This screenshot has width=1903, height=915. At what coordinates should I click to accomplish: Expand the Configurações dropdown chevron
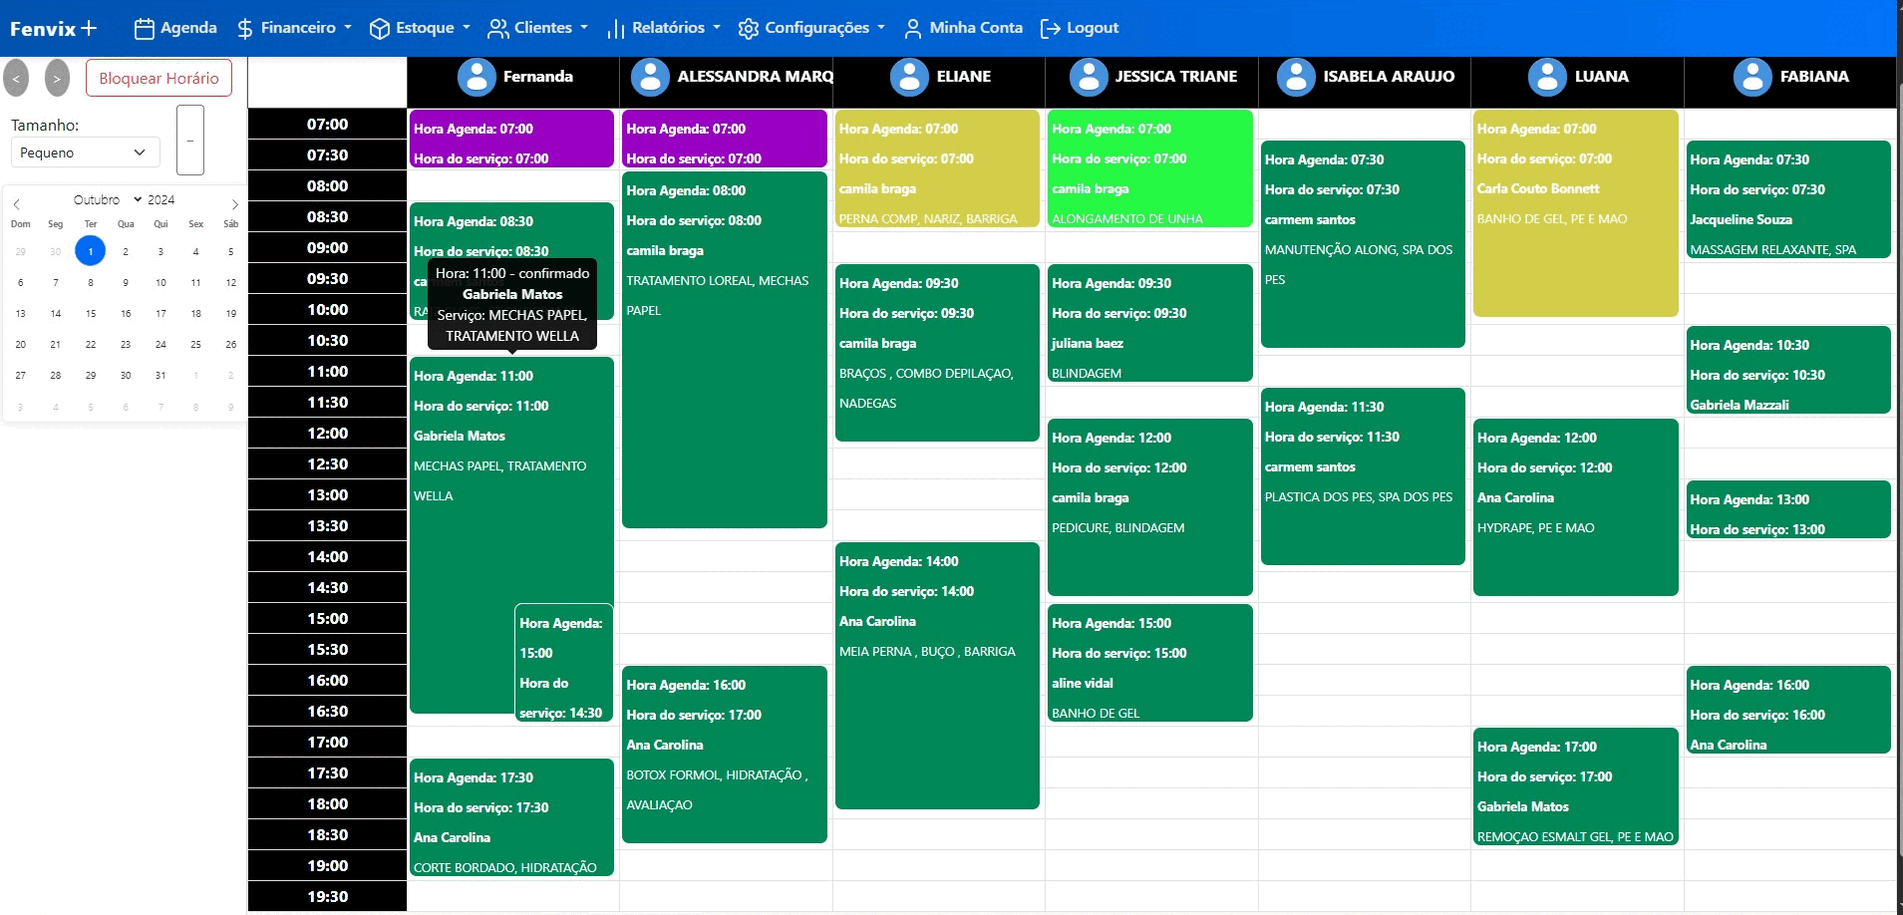coord(881,28)
